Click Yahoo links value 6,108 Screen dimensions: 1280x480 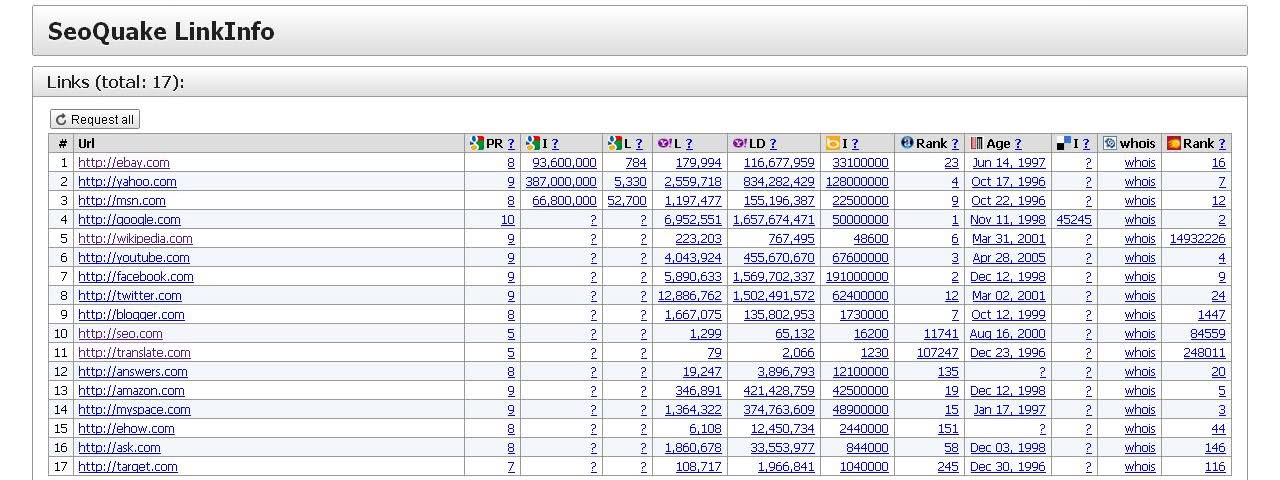tap(705, 429)
